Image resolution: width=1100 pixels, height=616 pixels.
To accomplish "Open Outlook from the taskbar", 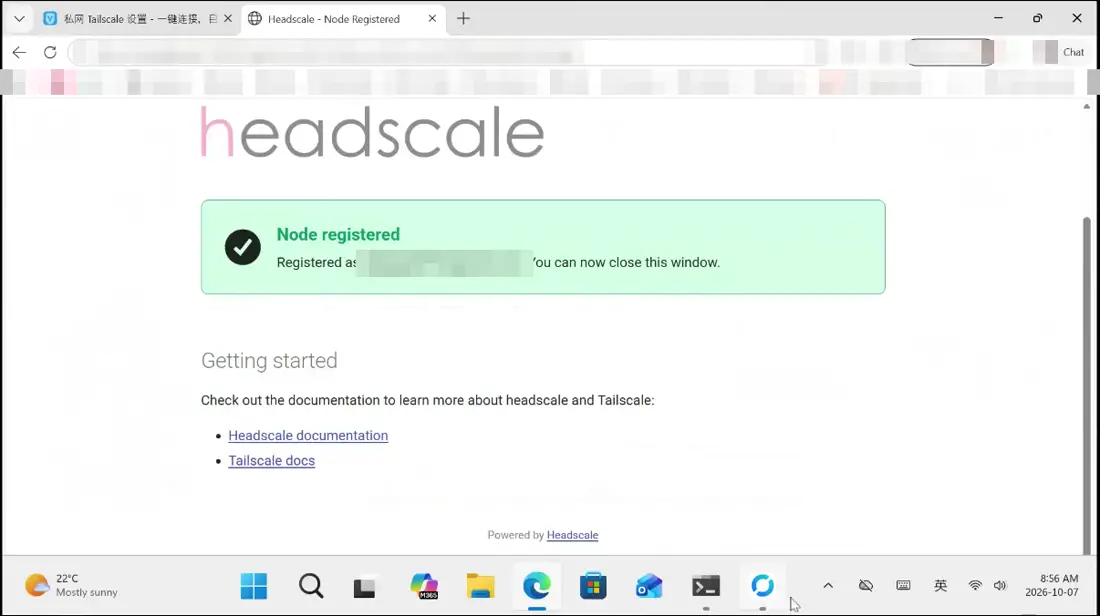I will coord(649,586).
